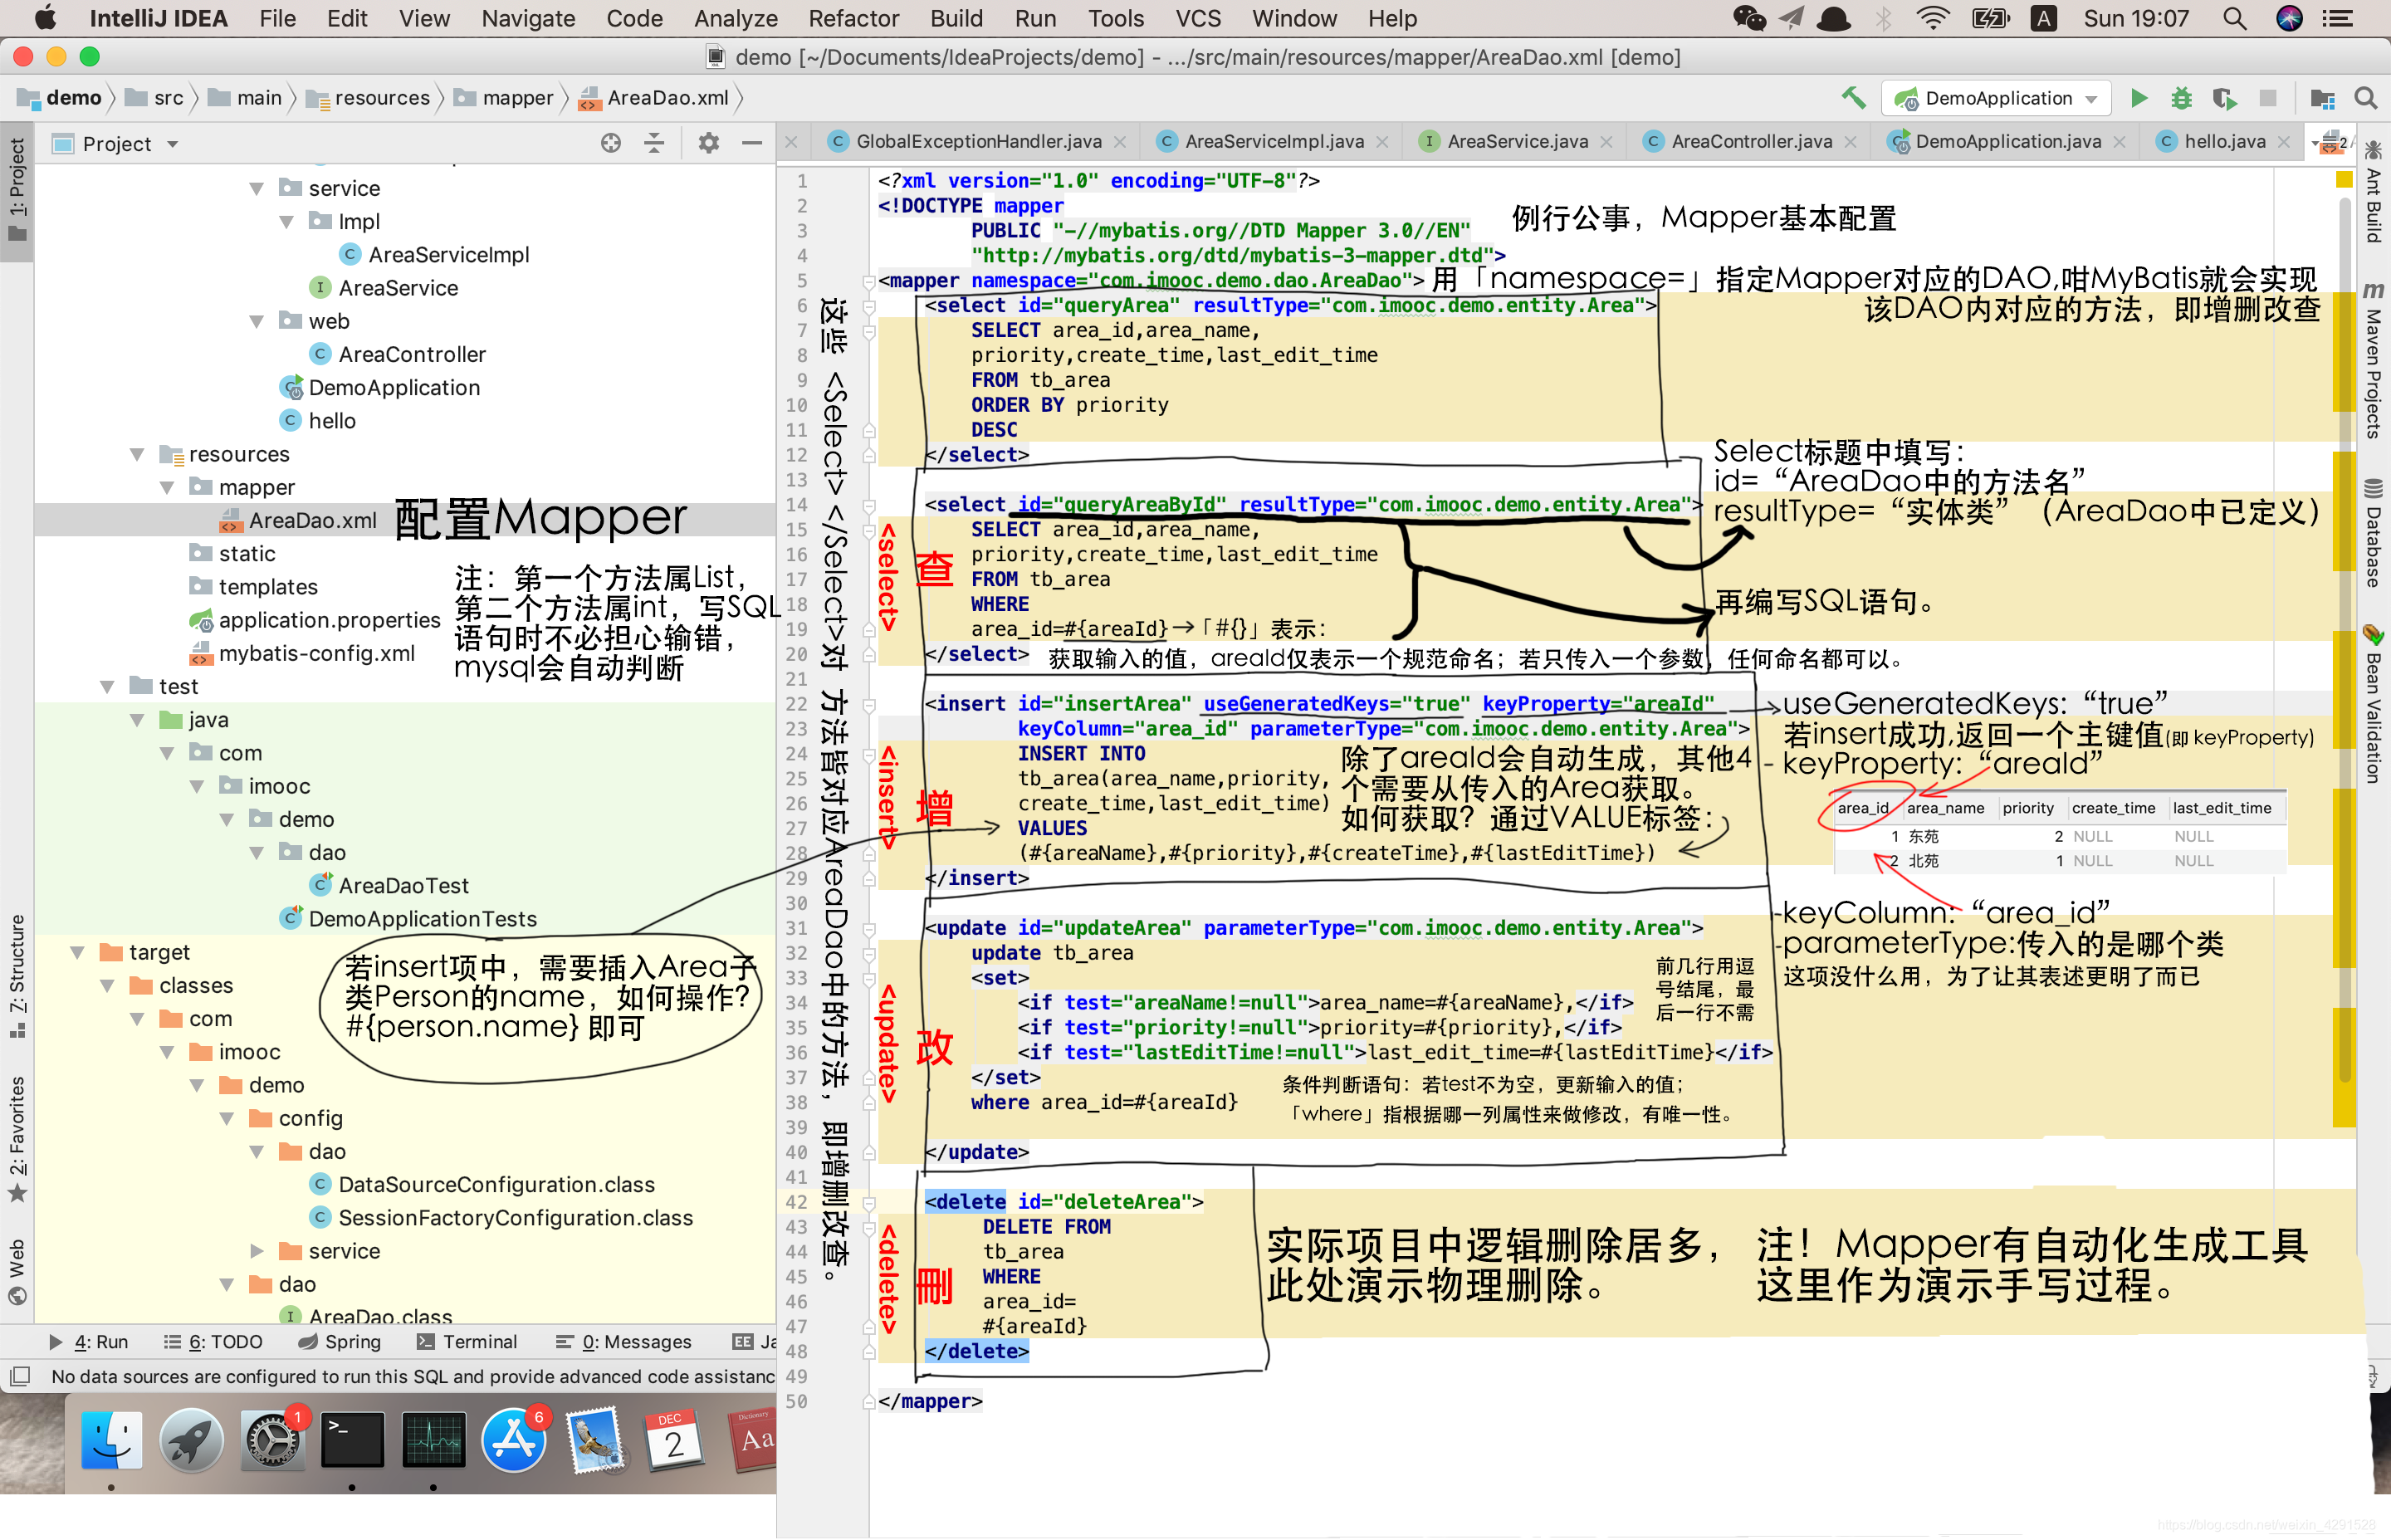Open the VCS menu
2391x1540 pixels.
(x=1197, y=18)
